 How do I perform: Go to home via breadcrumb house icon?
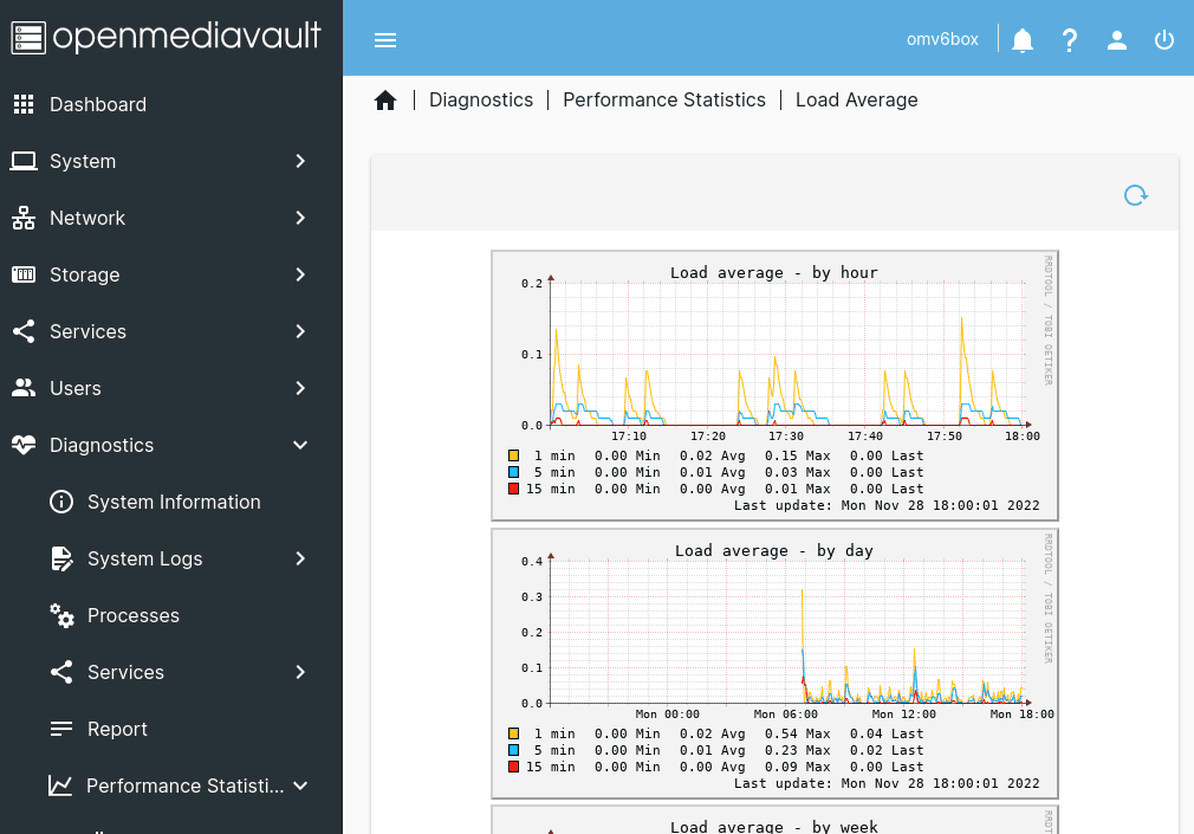click(385, 100)
